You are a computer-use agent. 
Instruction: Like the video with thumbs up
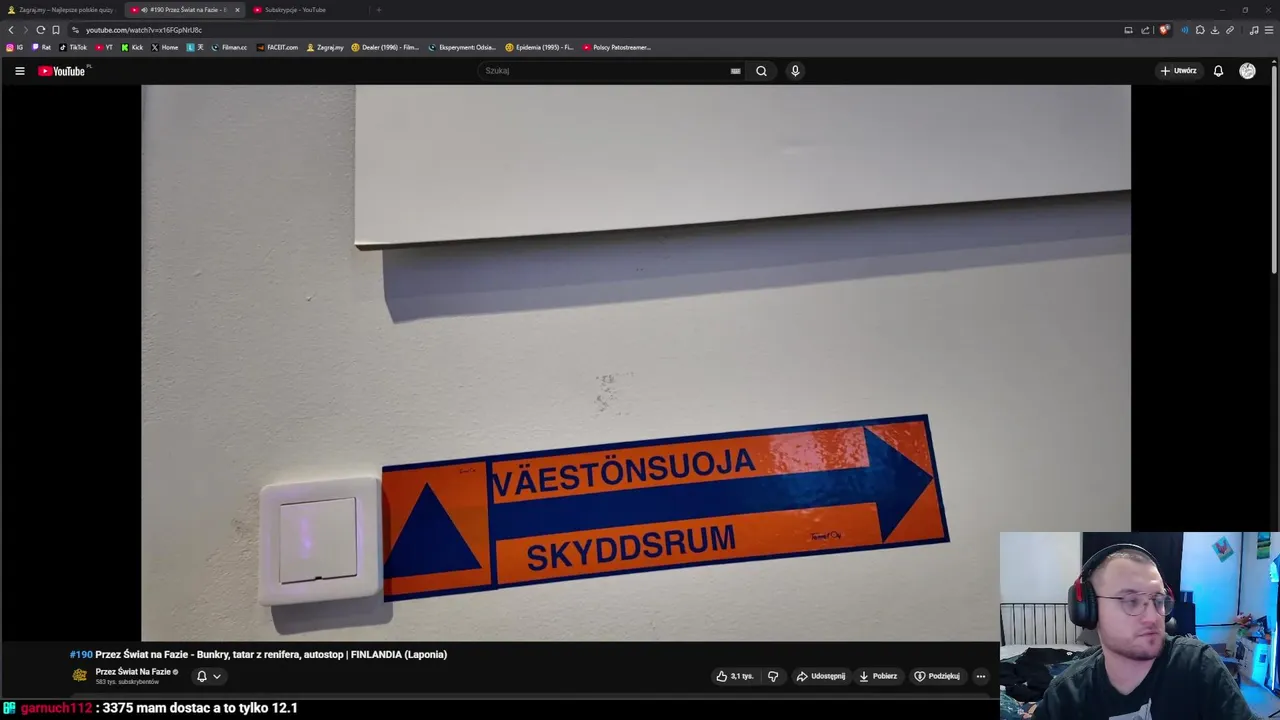[x=735, y=676]
